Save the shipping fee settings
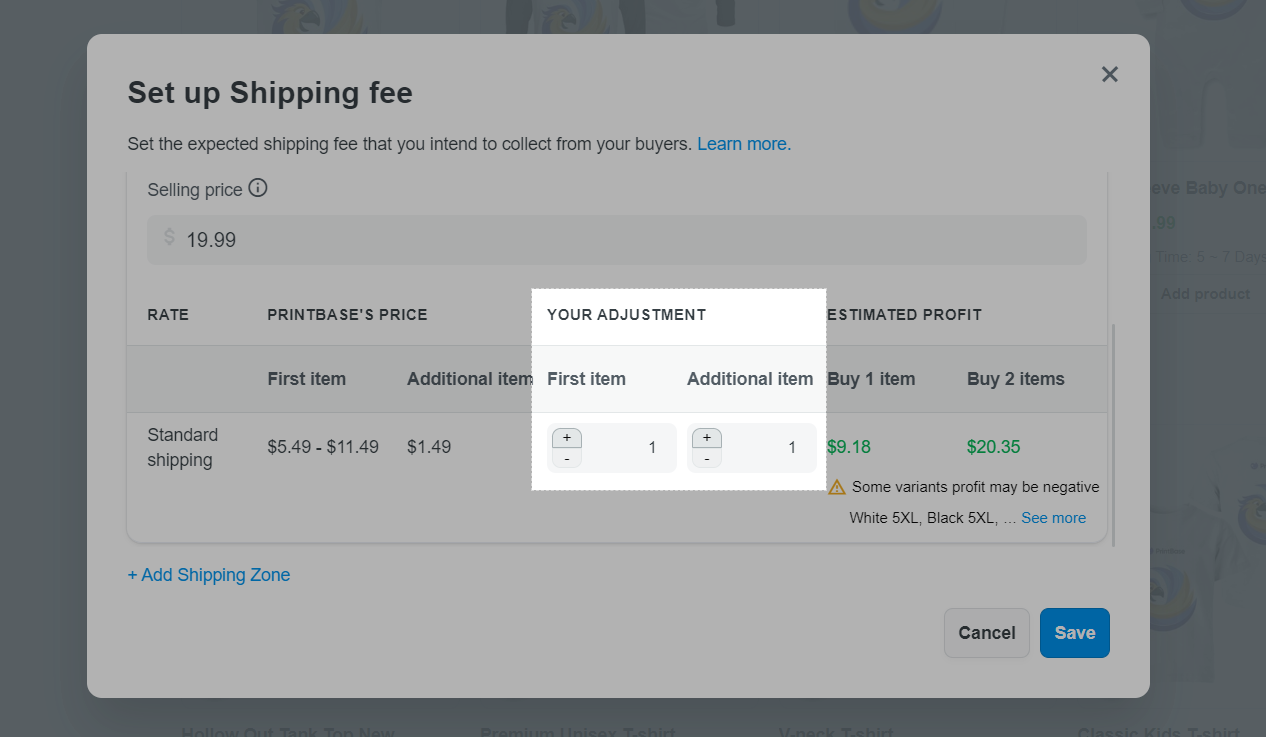The height and width of the screenshot is (737, 1266). [1074, 633]
